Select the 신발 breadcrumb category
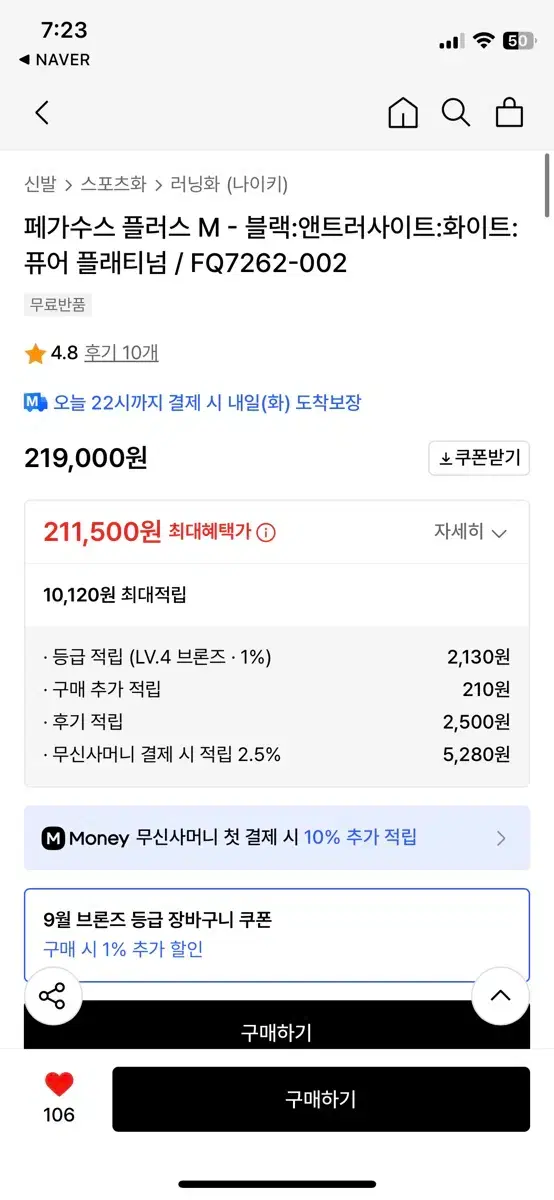This screenshot has width=554, height=1200. coord(39,184)
